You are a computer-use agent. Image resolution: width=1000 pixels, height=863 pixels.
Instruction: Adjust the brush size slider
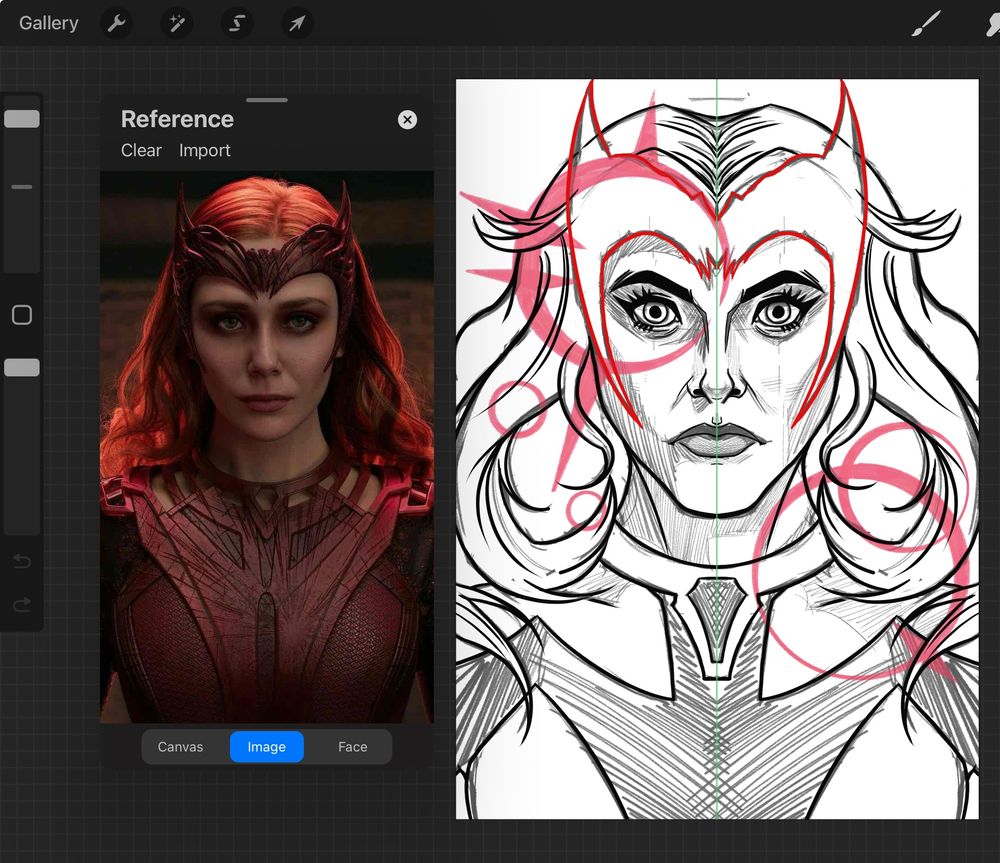click(22, 117)
